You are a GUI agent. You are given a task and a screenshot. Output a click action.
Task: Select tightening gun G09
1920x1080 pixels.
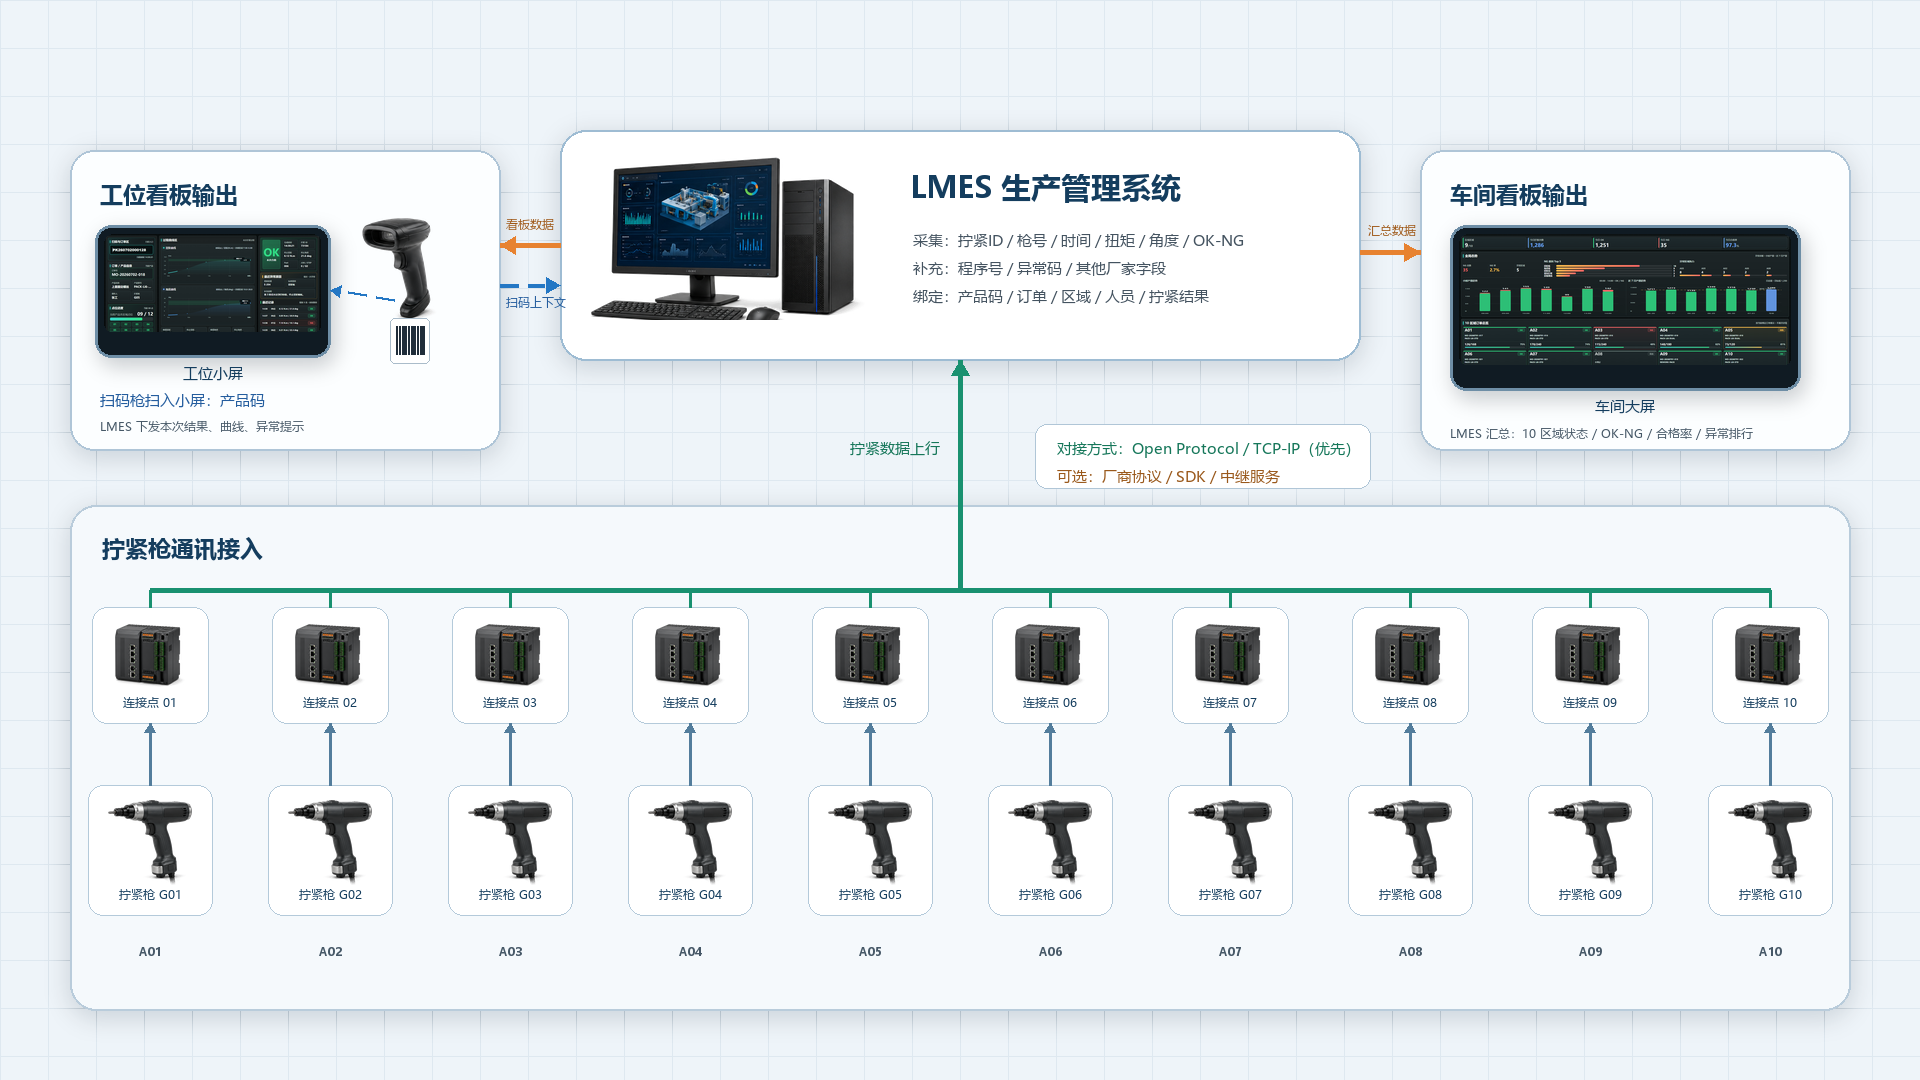coord(1590,841)
